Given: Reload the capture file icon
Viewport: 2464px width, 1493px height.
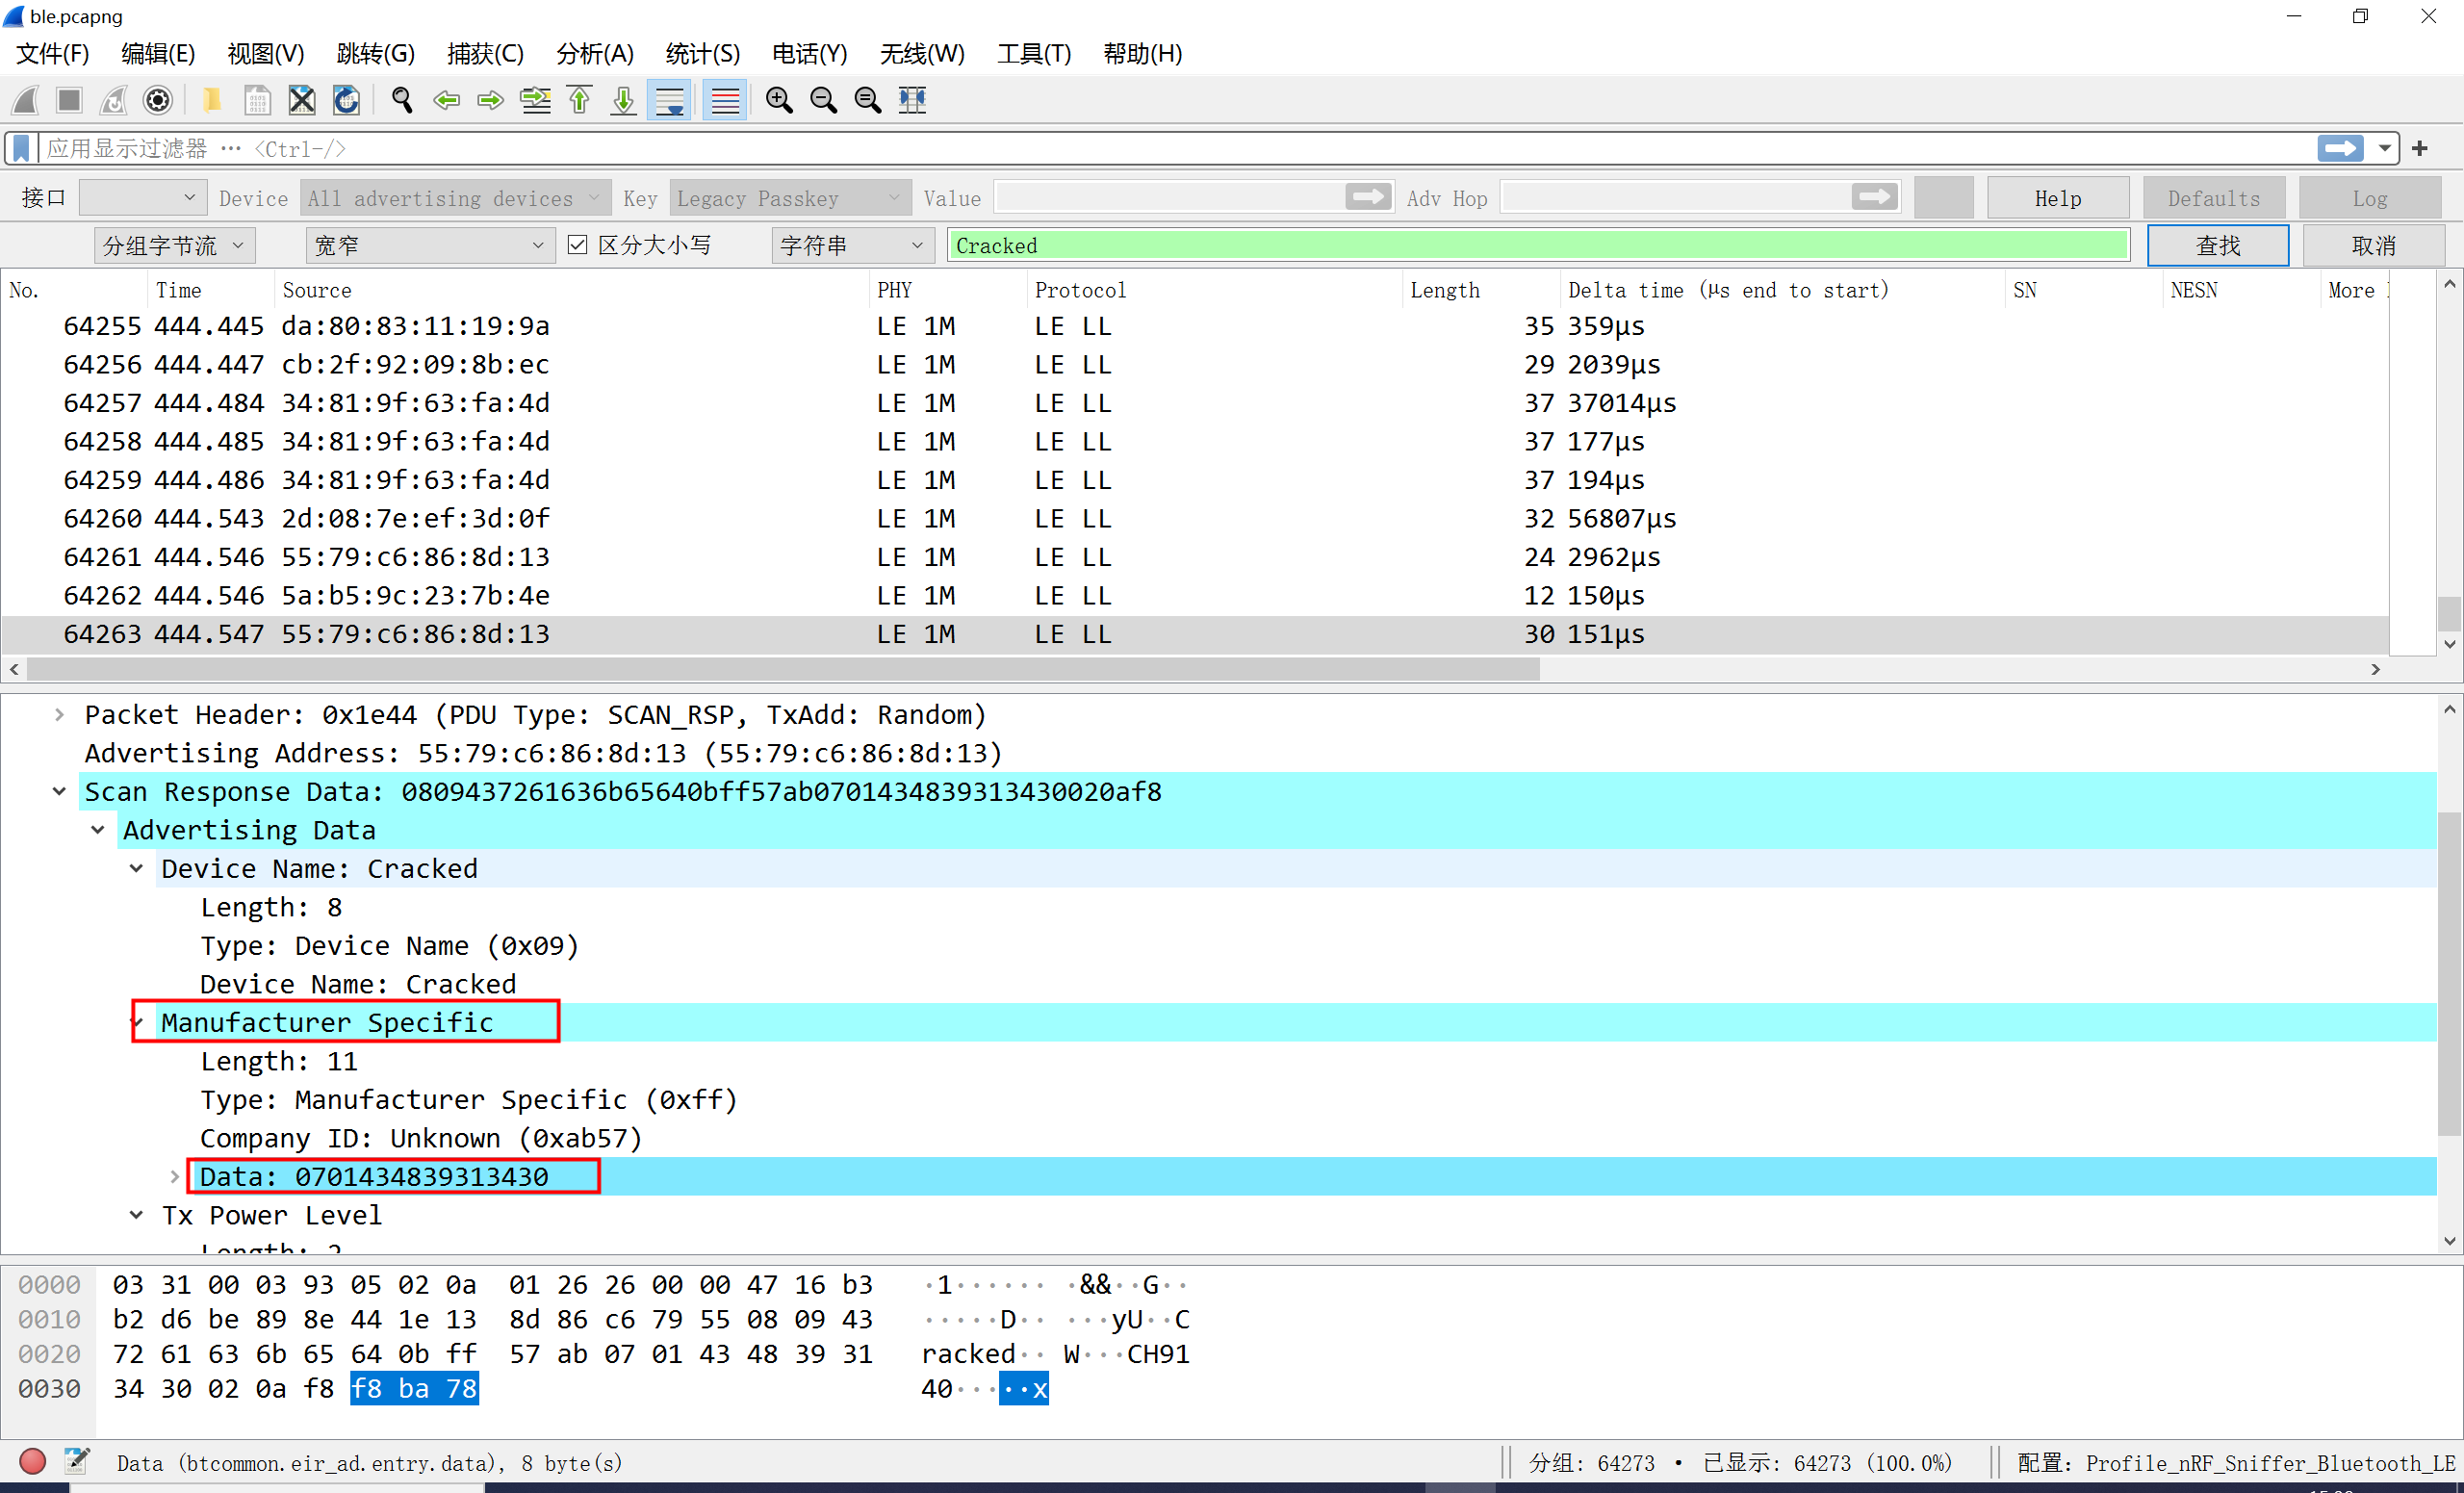Looking at the screenshot, I should (x=346, y=100).
